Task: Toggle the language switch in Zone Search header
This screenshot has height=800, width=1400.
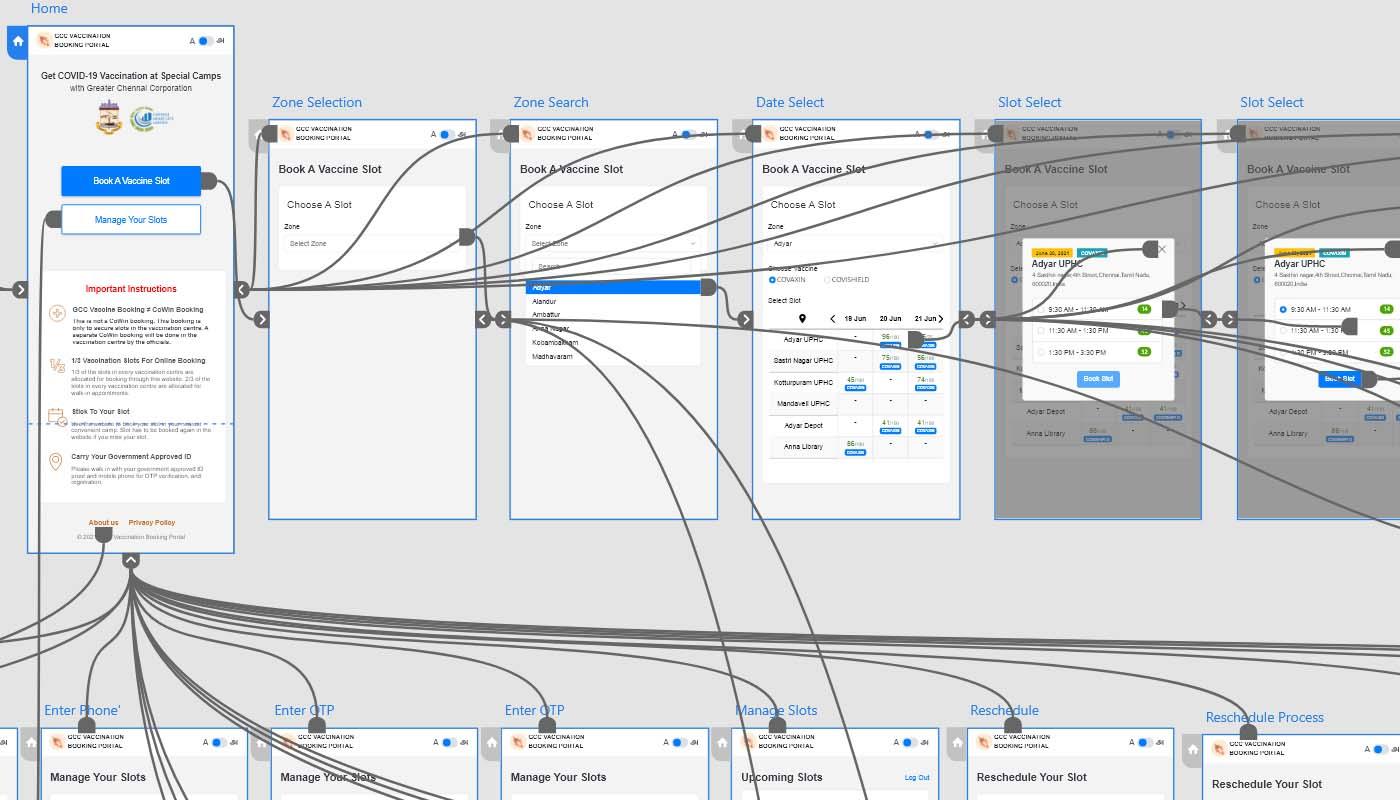Action: click(688, 134)
